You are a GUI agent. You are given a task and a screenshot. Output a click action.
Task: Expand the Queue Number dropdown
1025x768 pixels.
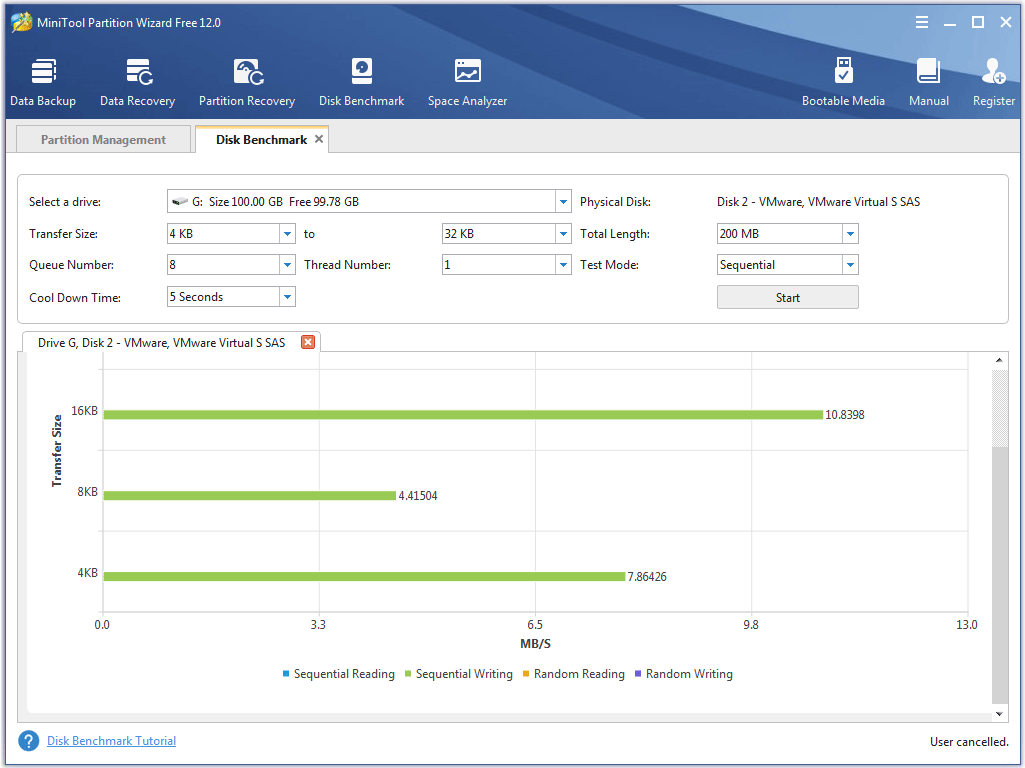click(x=287, y=265)
